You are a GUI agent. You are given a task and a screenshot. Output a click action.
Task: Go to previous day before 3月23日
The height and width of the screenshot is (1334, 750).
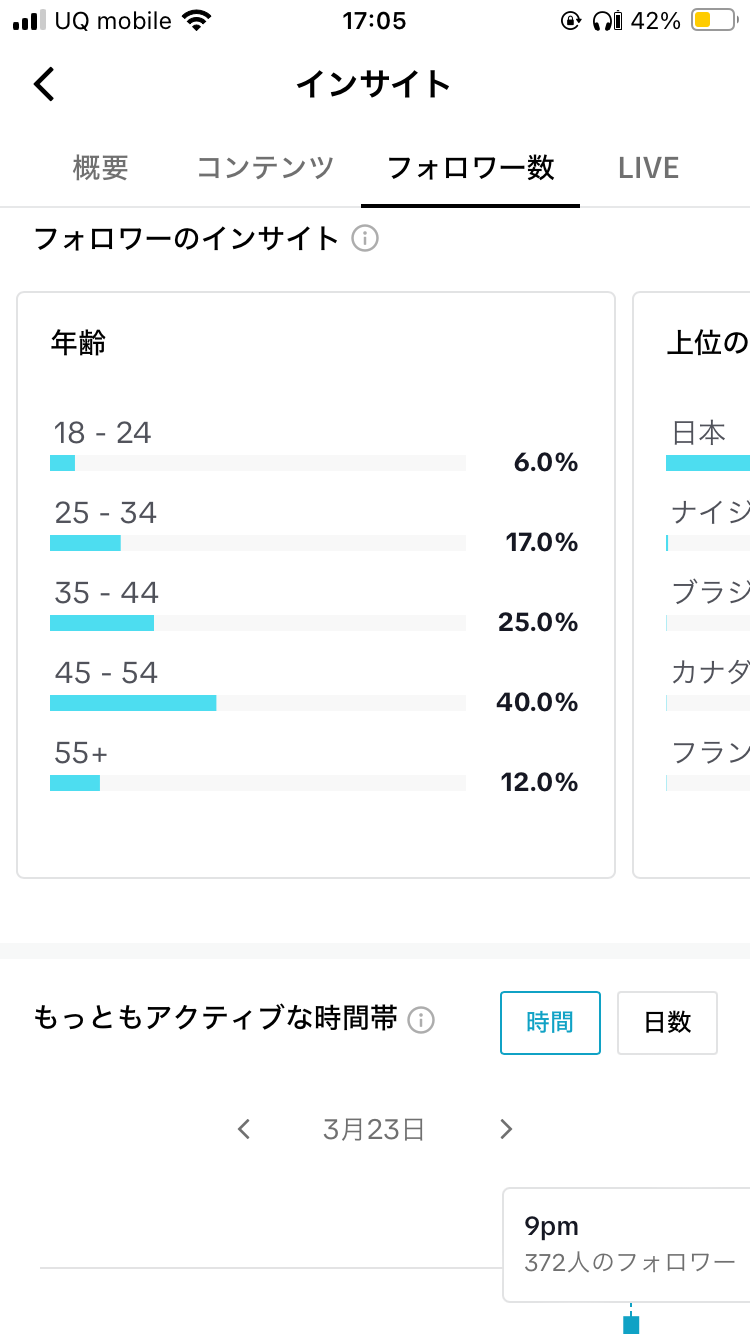click(244, 1130)
